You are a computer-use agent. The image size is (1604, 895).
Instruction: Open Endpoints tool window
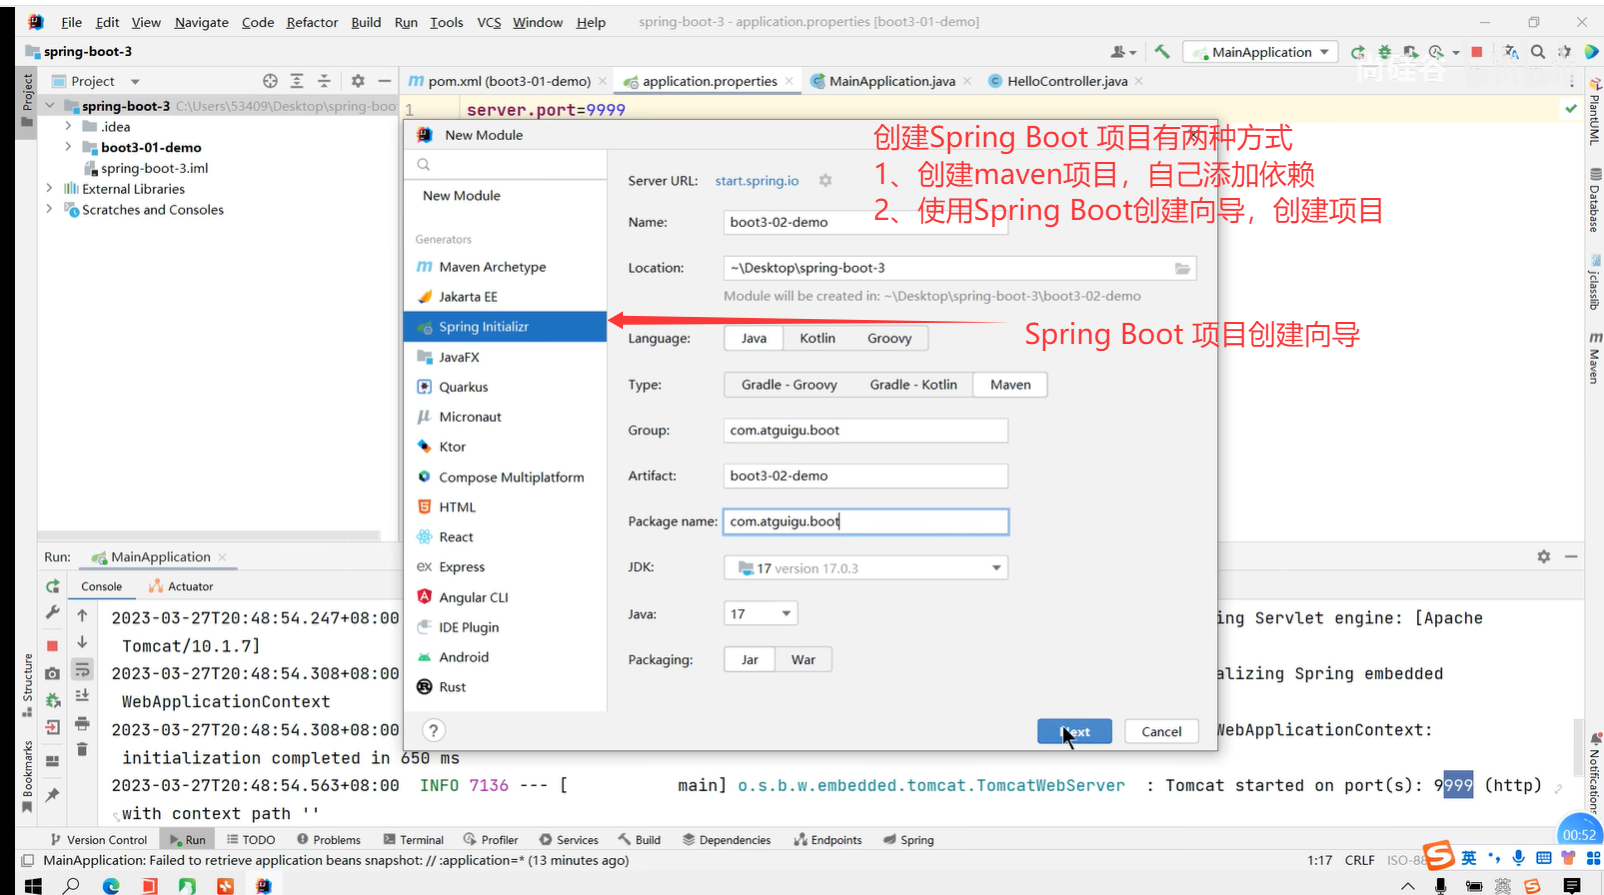tap(828, 840)
